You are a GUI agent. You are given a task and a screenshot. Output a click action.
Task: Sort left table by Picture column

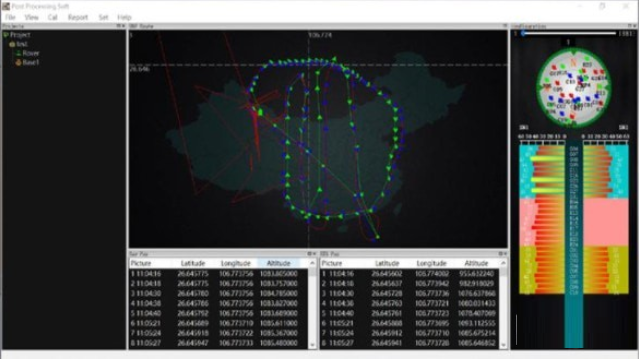[x=141, y=263]
